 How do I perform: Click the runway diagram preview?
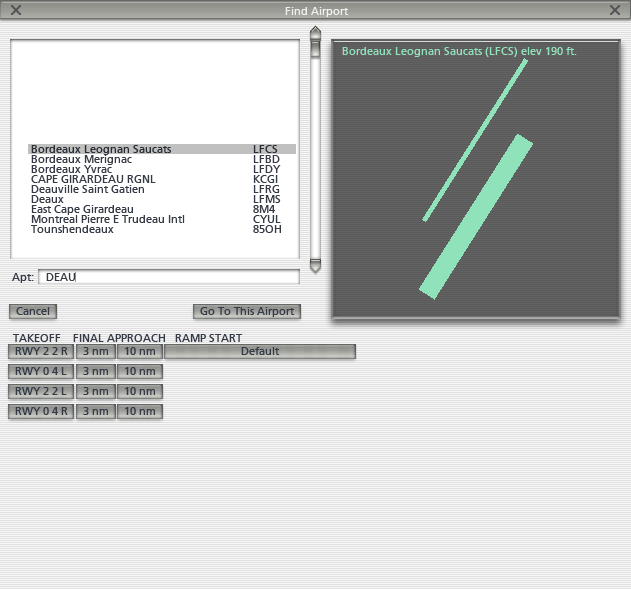click(x=476, y=180)
